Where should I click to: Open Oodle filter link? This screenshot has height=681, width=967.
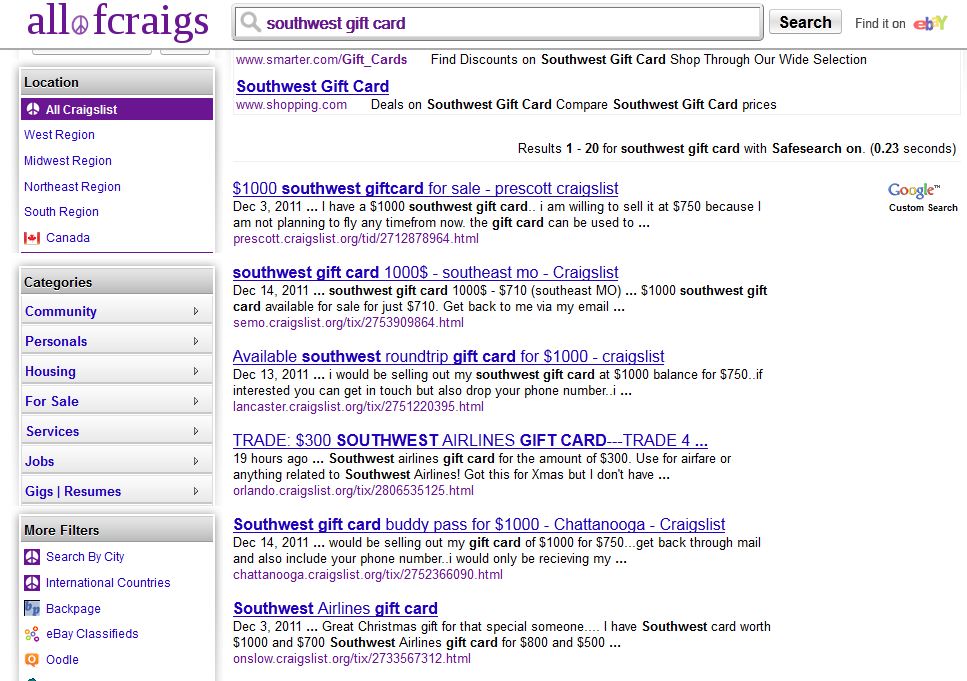[62, 659]
